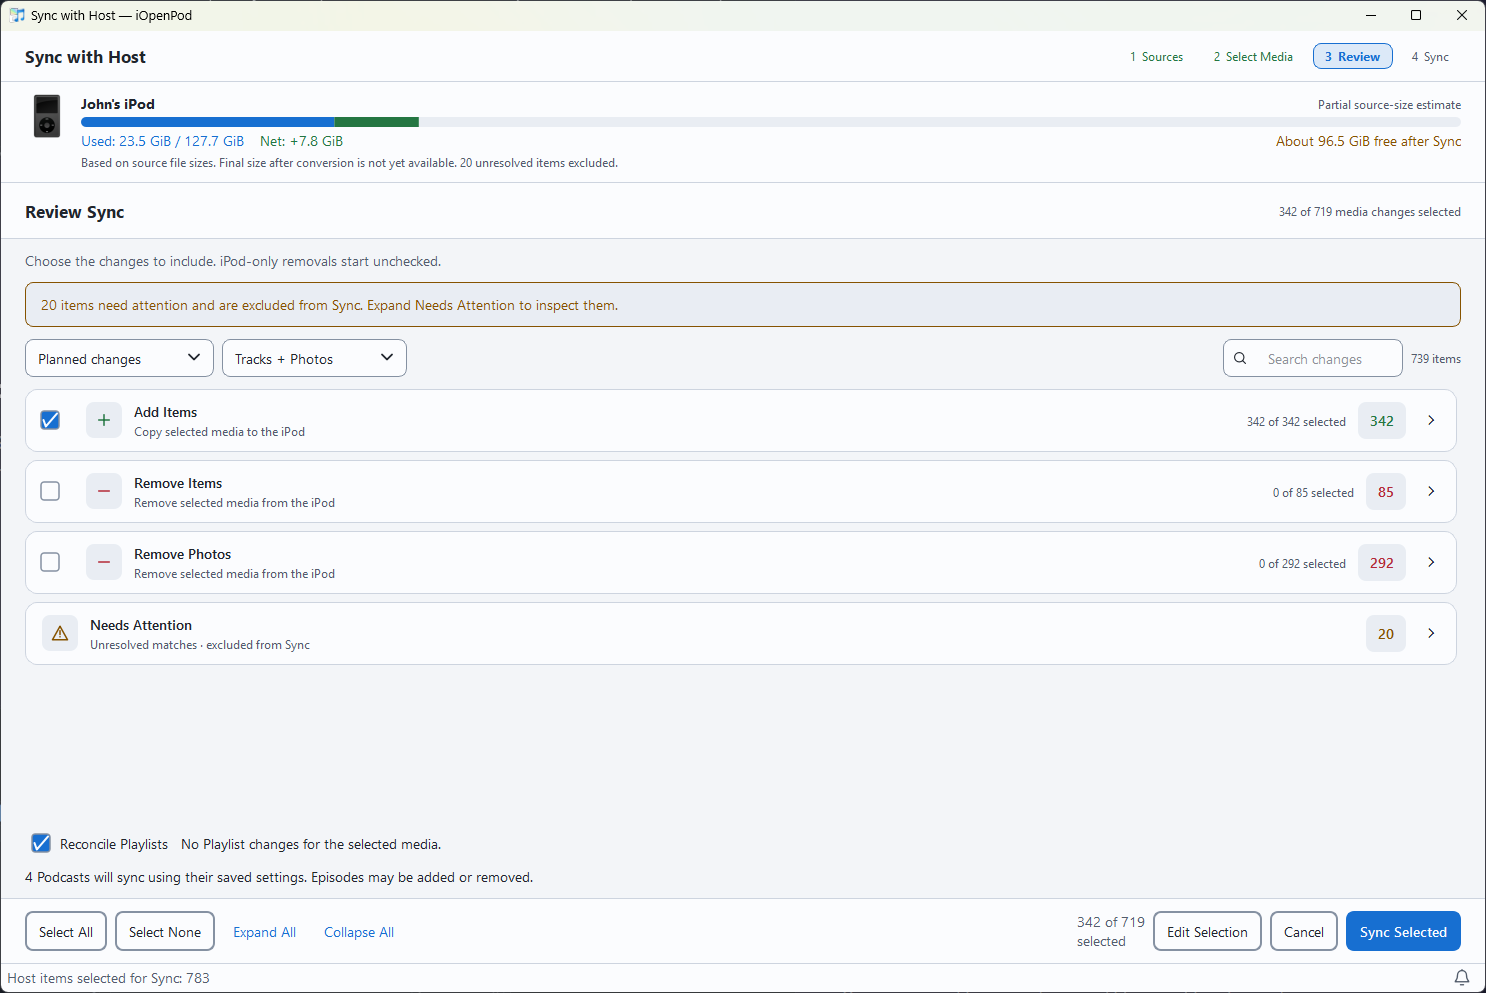1486x993 pixels.
Task: Click the iPod storage usage bar
Action: (771, 122)
